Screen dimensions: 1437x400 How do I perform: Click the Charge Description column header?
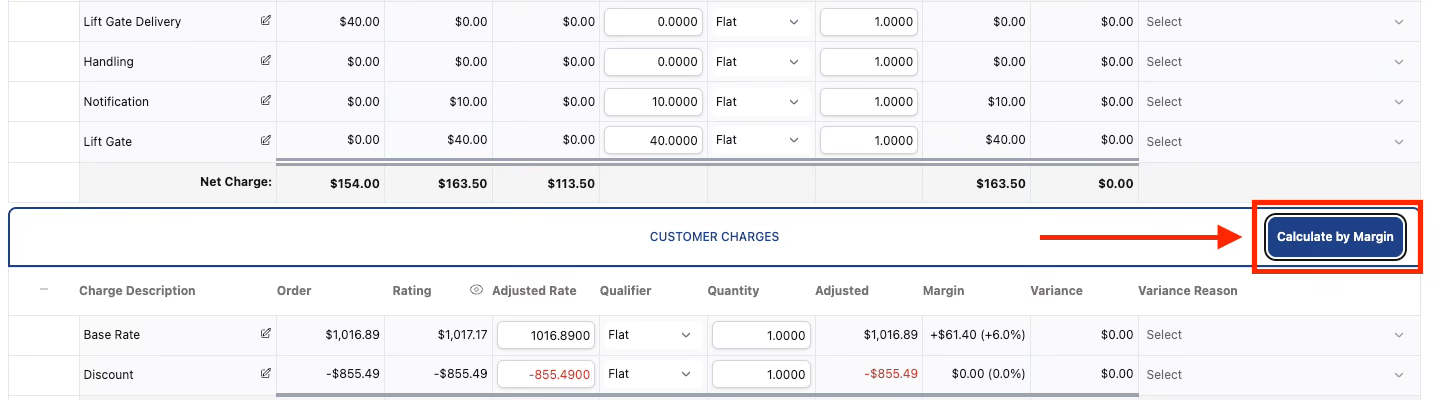click(137, 291)
